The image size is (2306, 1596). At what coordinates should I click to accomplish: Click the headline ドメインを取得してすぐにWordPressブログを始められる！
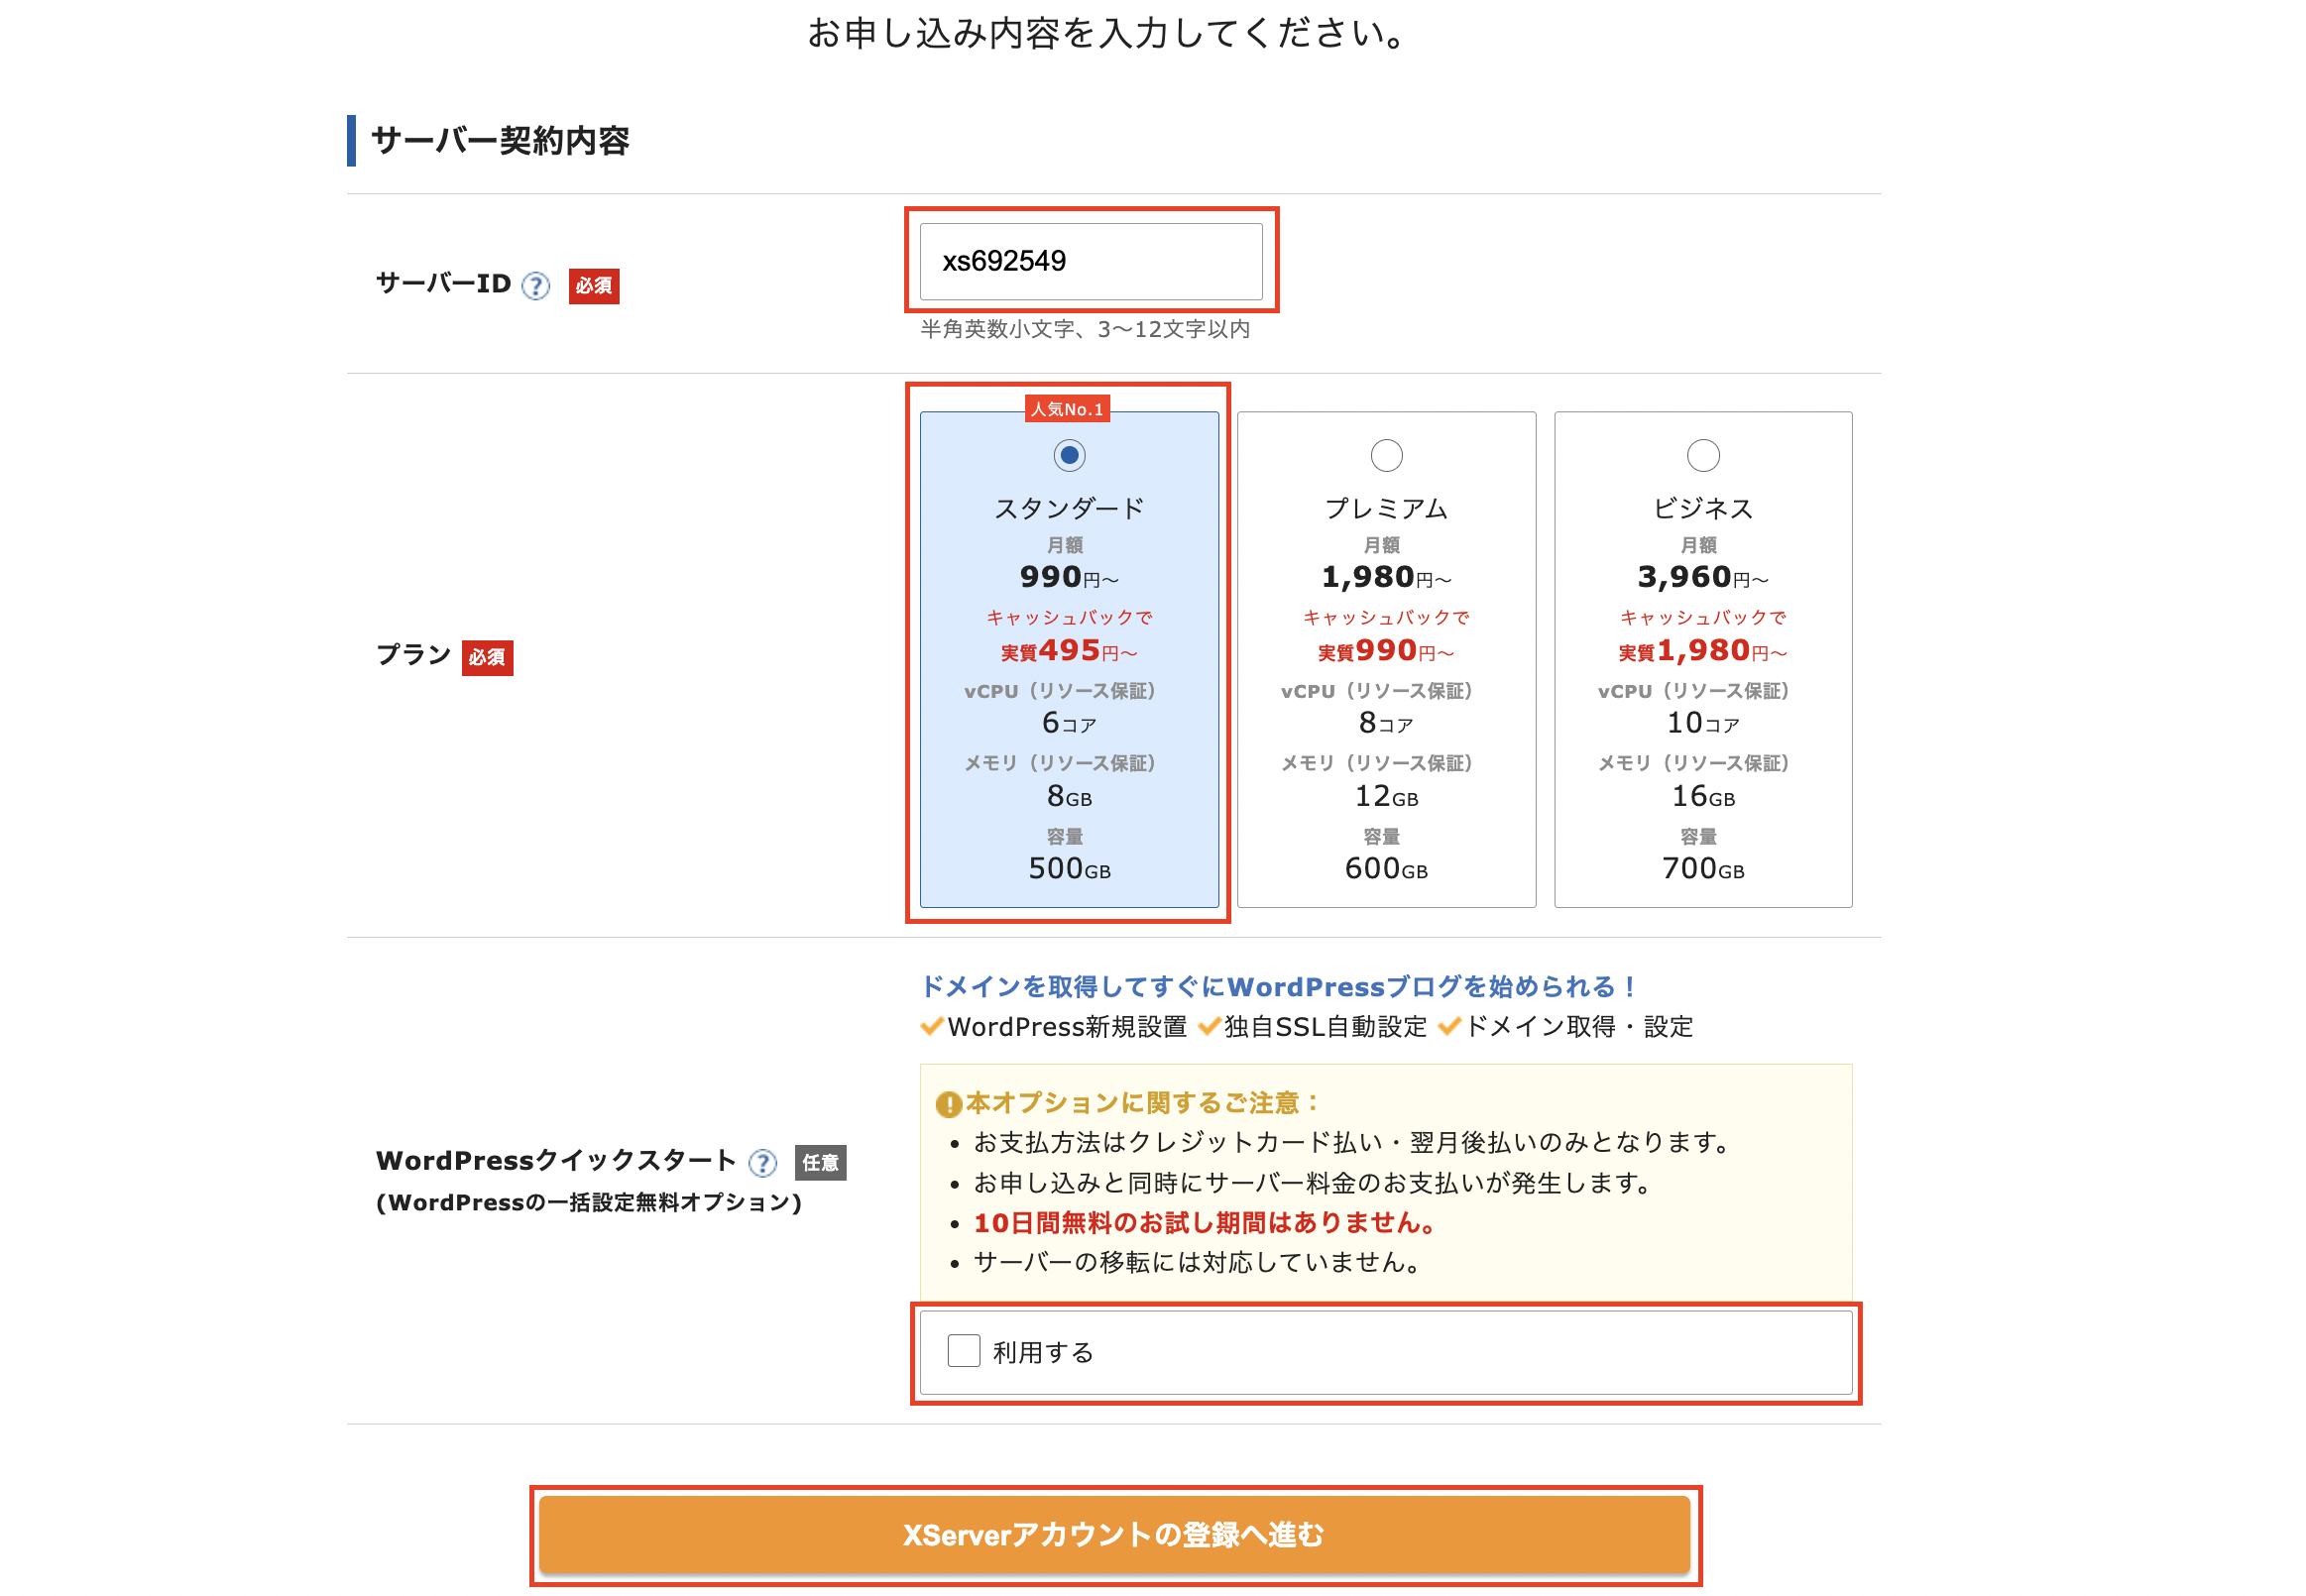point(1278,987)
